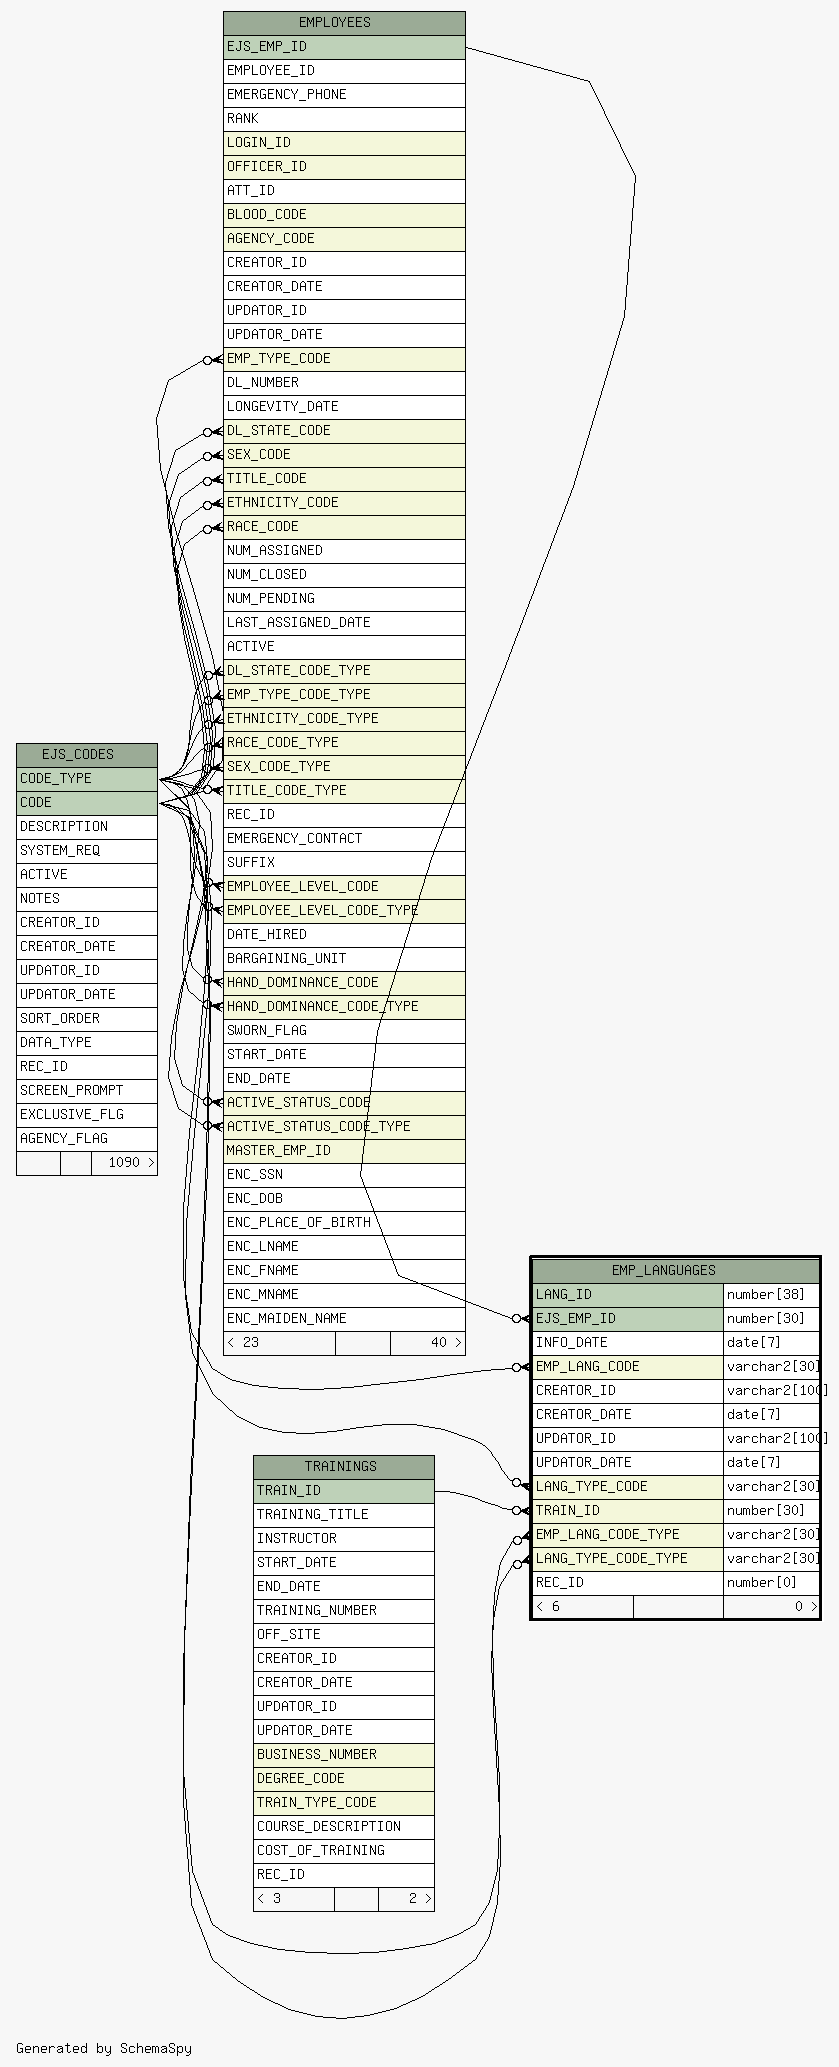Click number[38] type of LANG_ID

pyautogui.click(x=771, y=1295)
